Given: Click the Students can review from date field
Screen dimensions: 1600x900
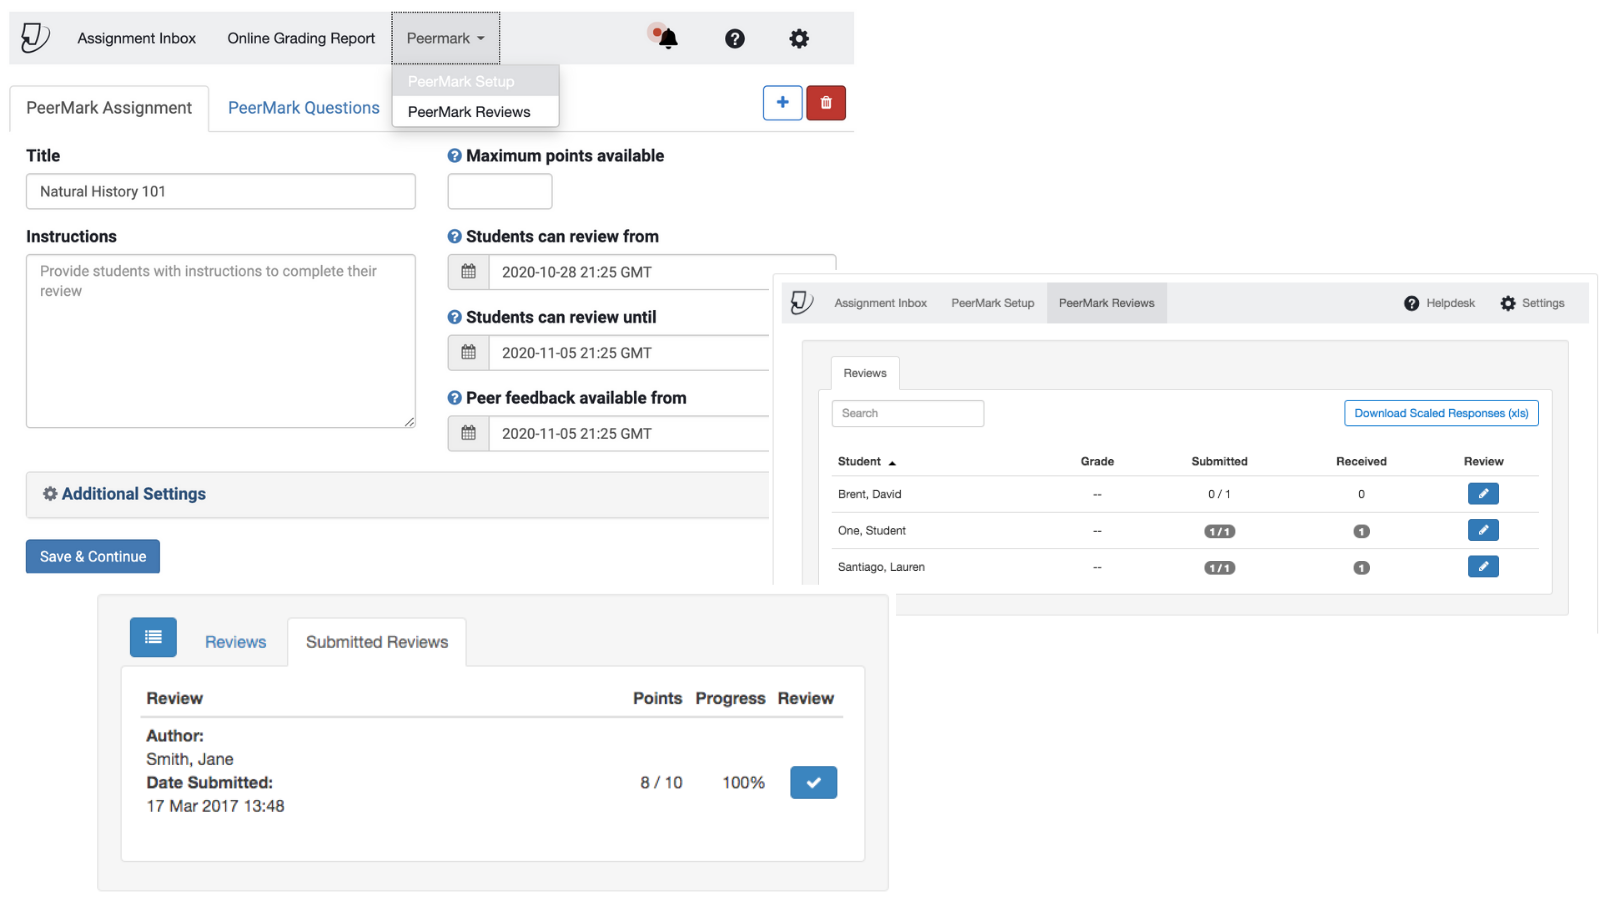Looking at the screenshot, I should pyautogui.click(x=662, y=272).
